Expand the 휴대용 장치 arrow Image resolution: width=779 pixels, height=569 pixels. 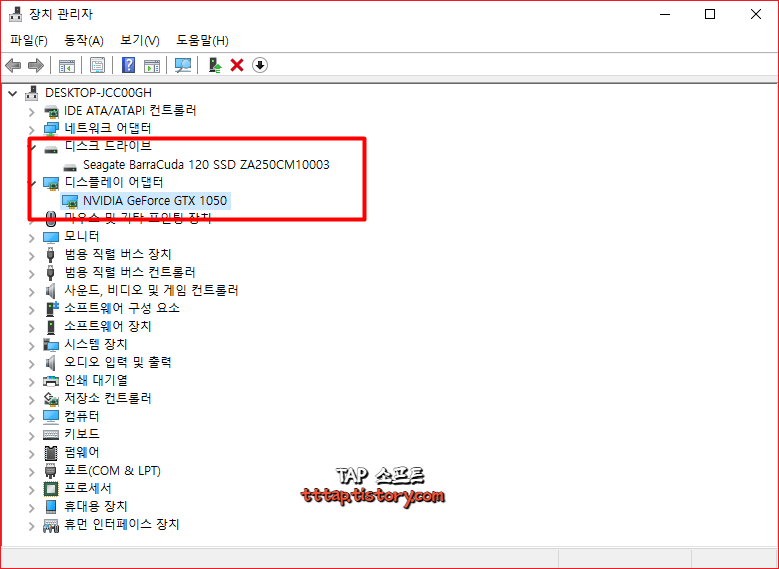[32, 508]
